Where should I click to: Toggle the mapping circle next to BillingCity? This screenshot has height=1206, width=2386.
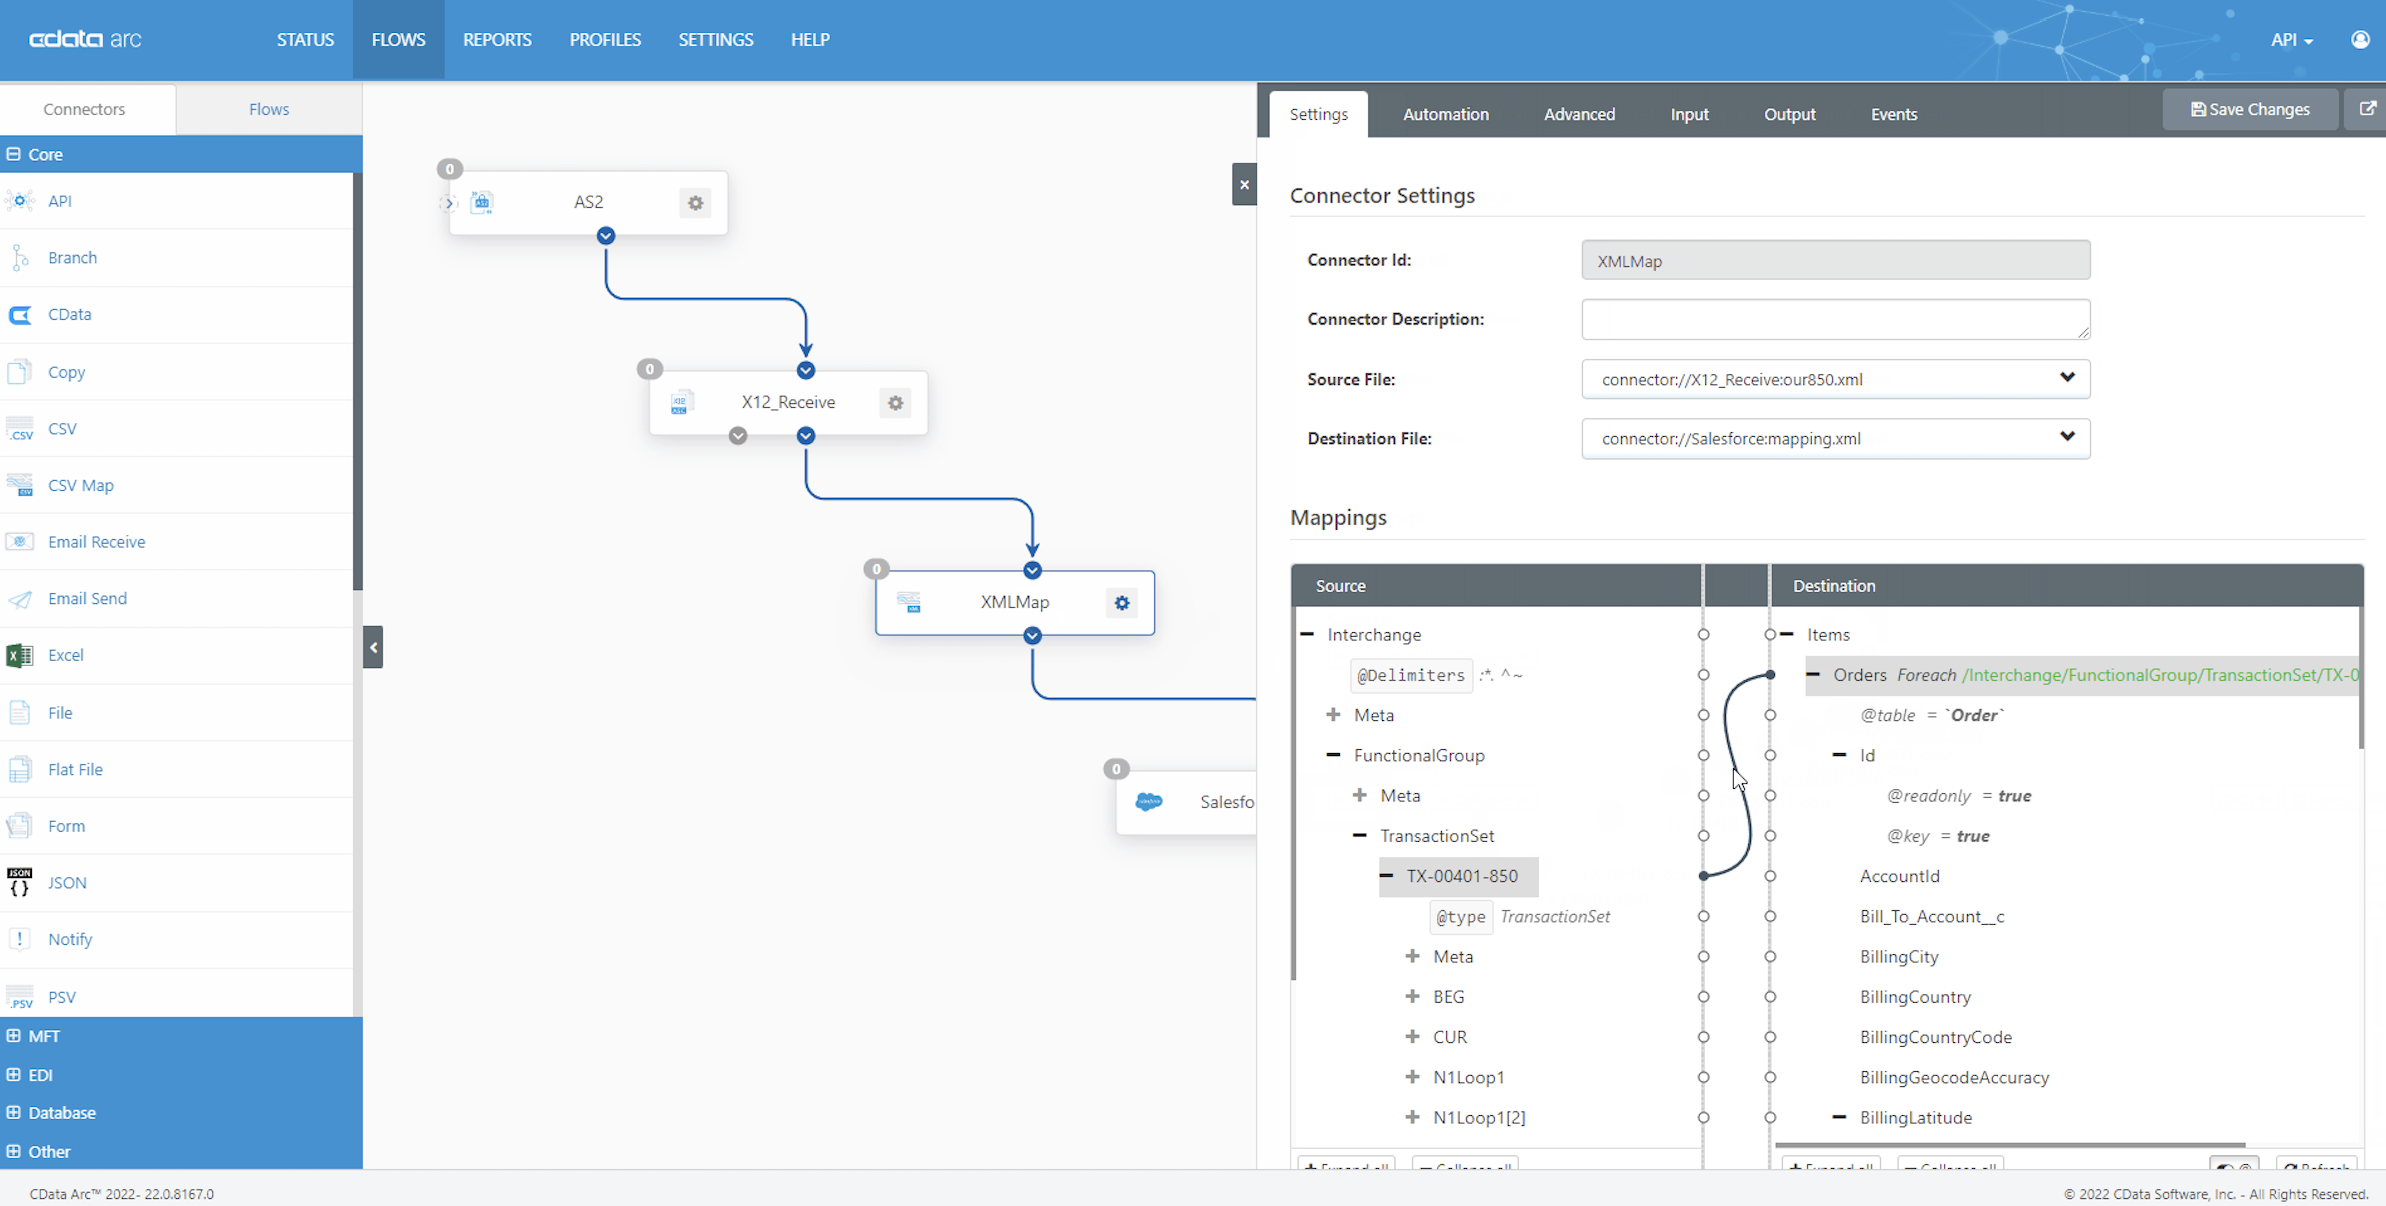1770,957
